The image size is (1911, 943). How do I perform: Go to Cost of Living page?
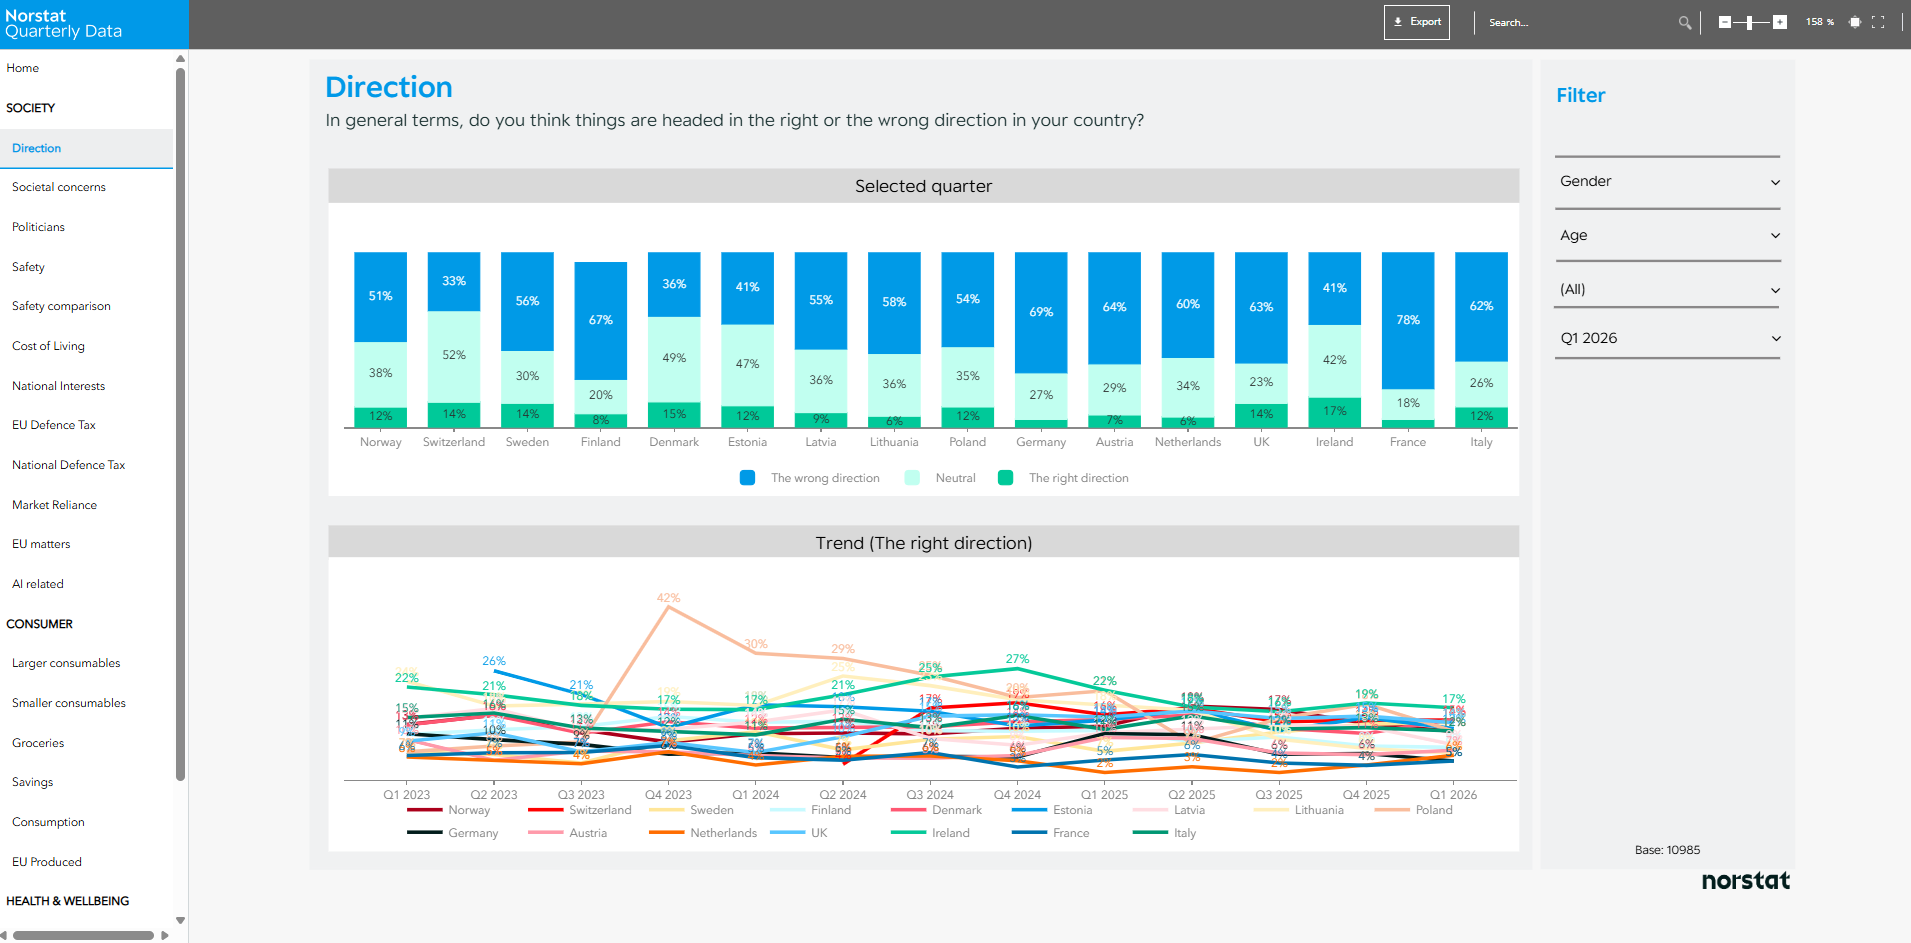48,346
